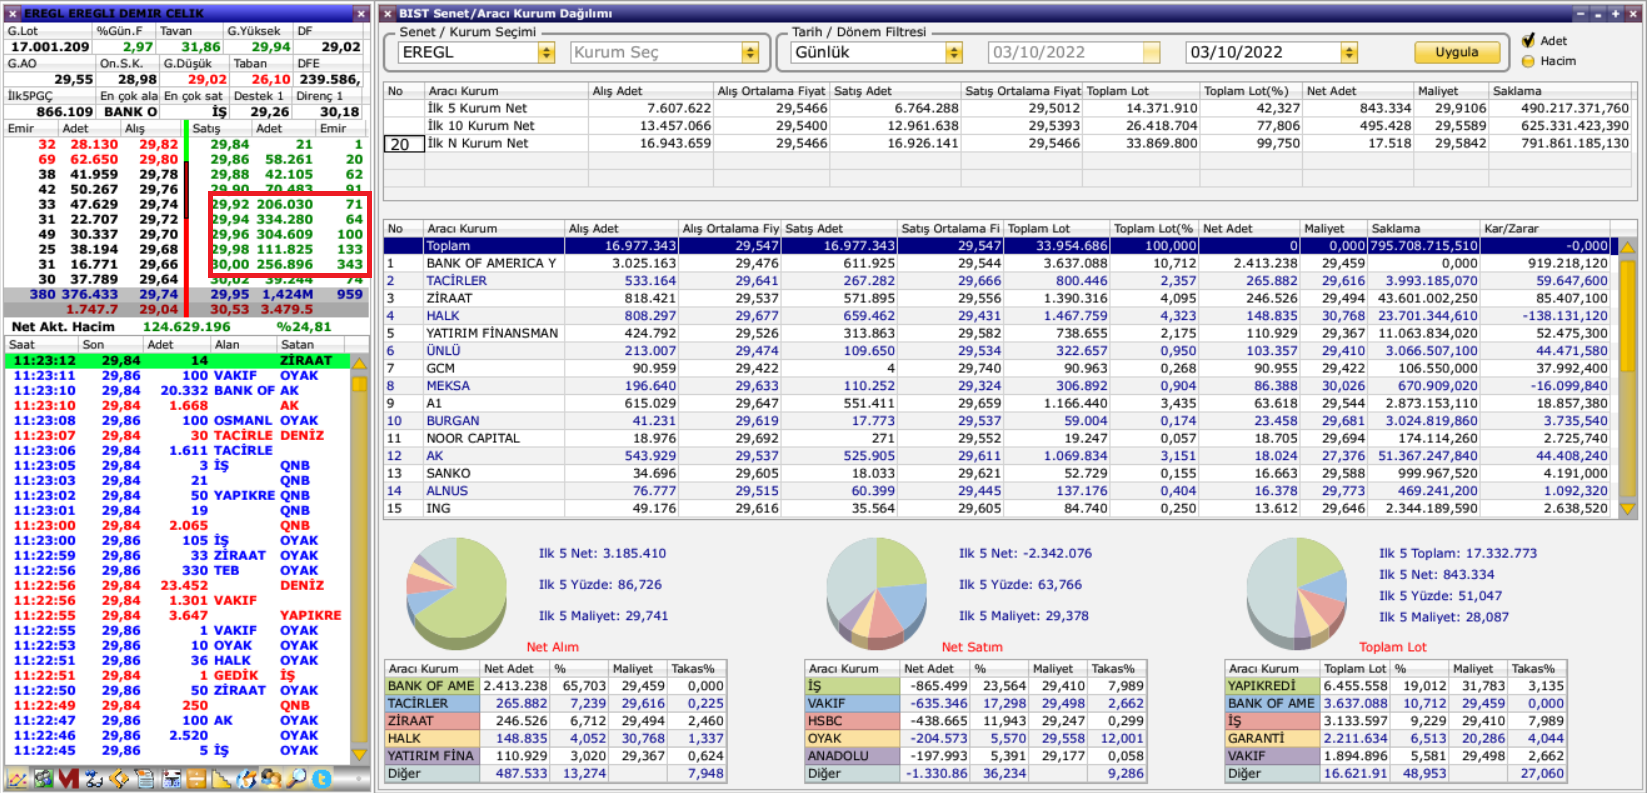This screenshot has height=793, width=1647.
Task: Click the magnifying glass search icon
Action: tap(296, 778)
